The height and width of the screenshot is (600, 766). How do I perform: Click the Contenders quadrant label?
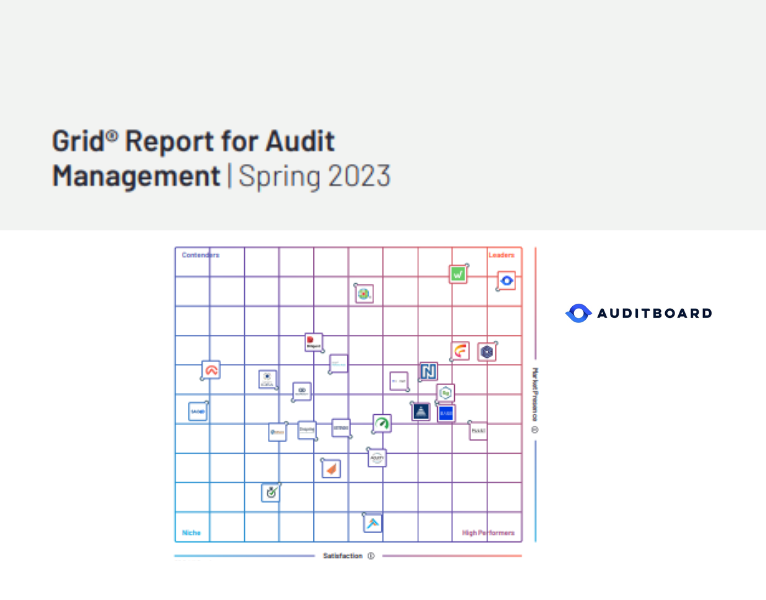[x=200, y=255]
